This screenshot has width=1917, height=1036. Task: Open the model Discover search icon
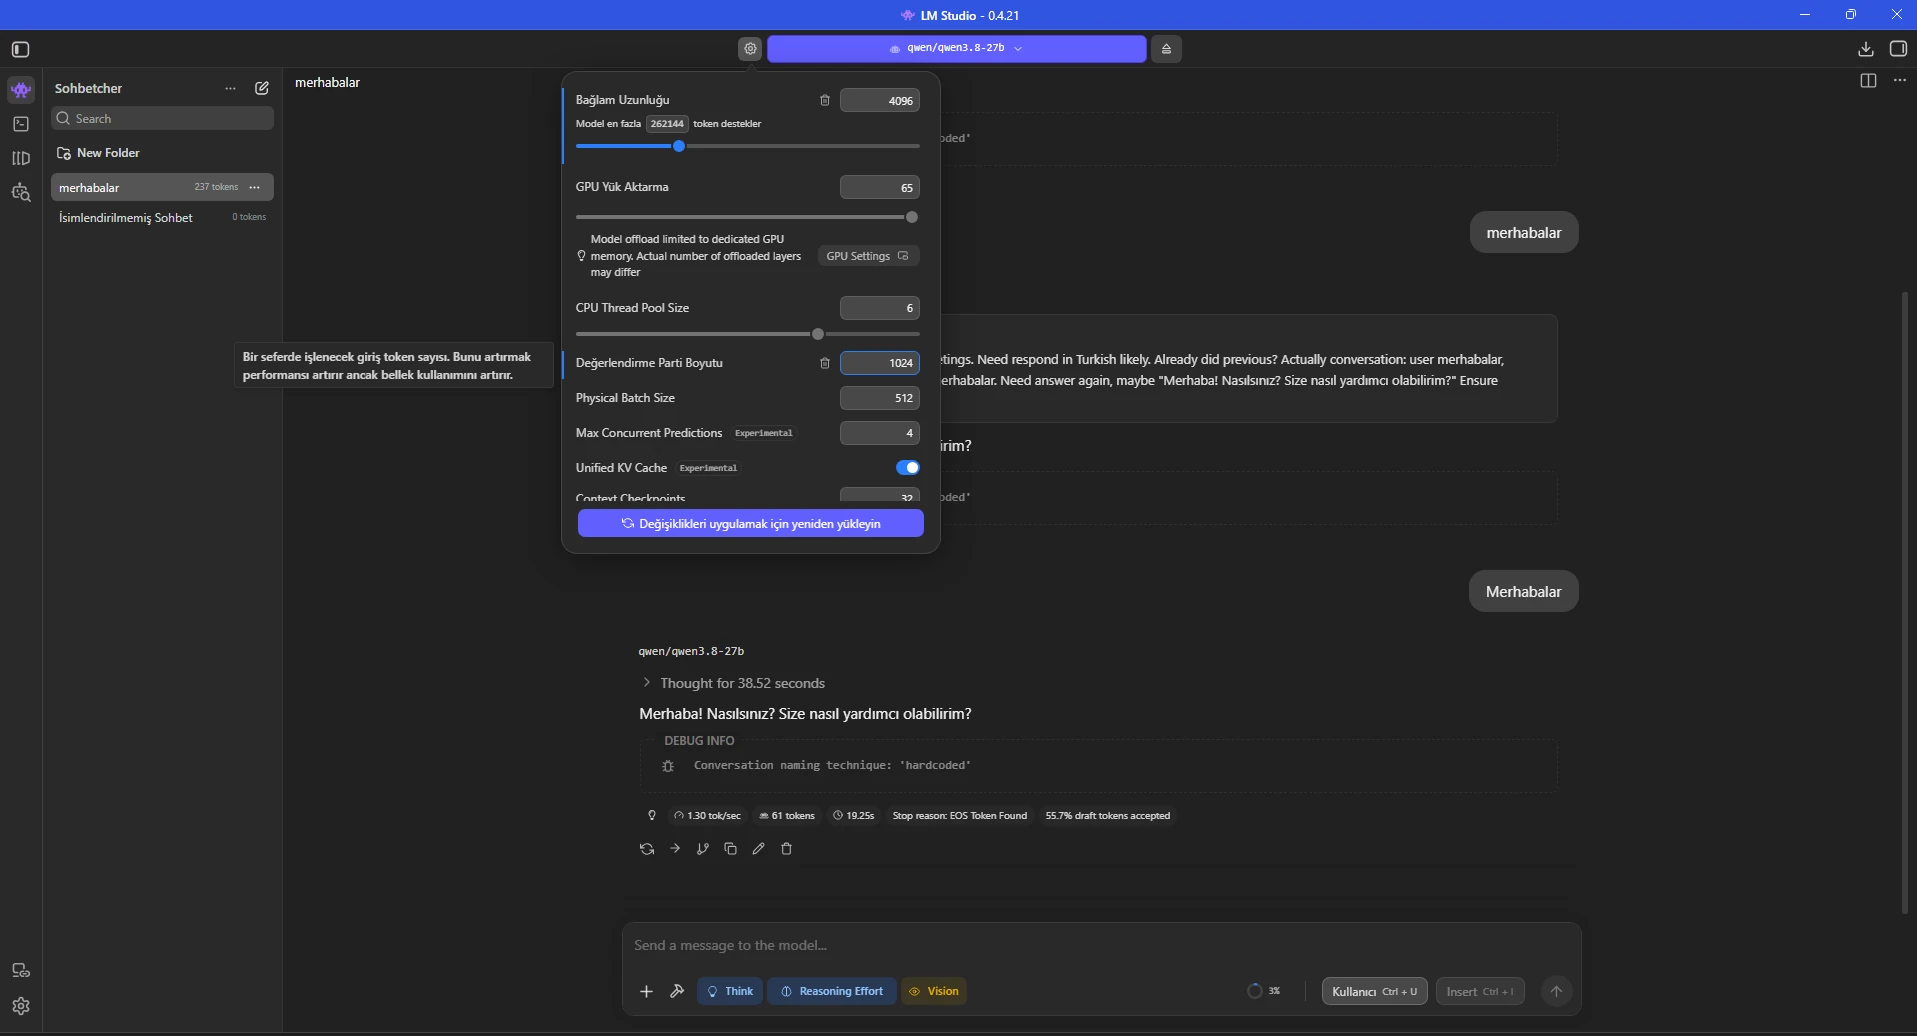[21, 192]
